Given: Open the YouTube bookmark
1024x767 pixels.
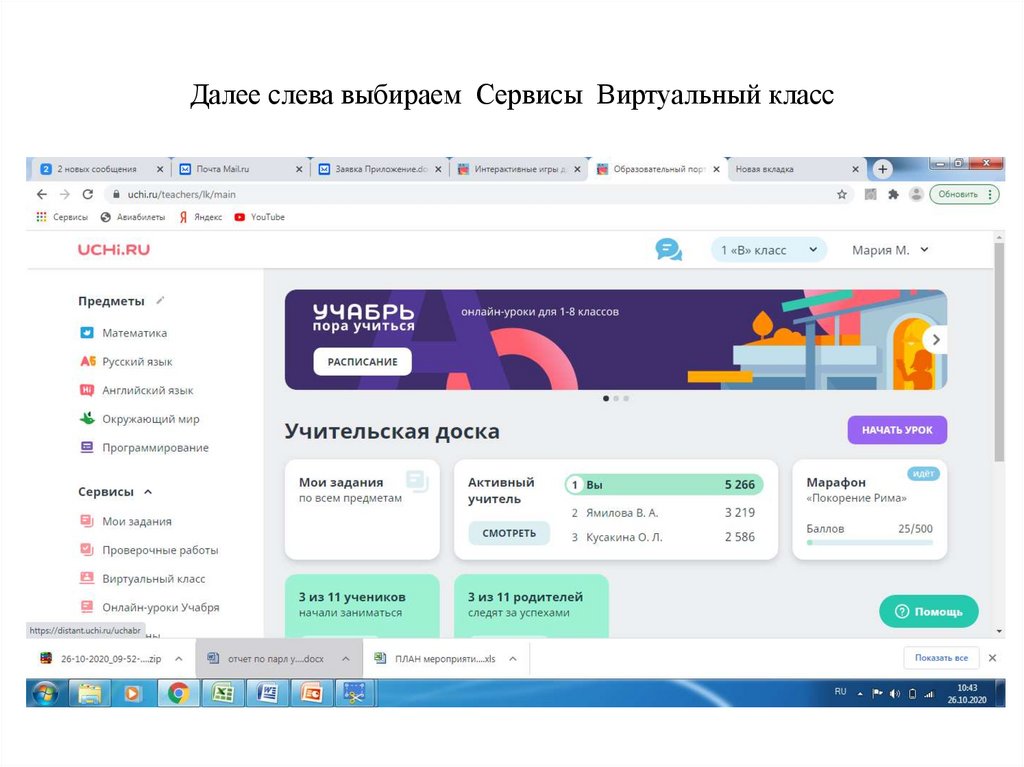Looking at the screenshot, I should pyautogui.click(x=259, y=217).
